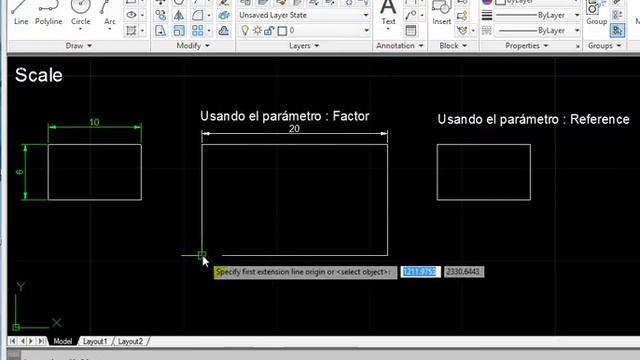Toggle layer 0 on/off lightbulb

(x=245, y=31)
